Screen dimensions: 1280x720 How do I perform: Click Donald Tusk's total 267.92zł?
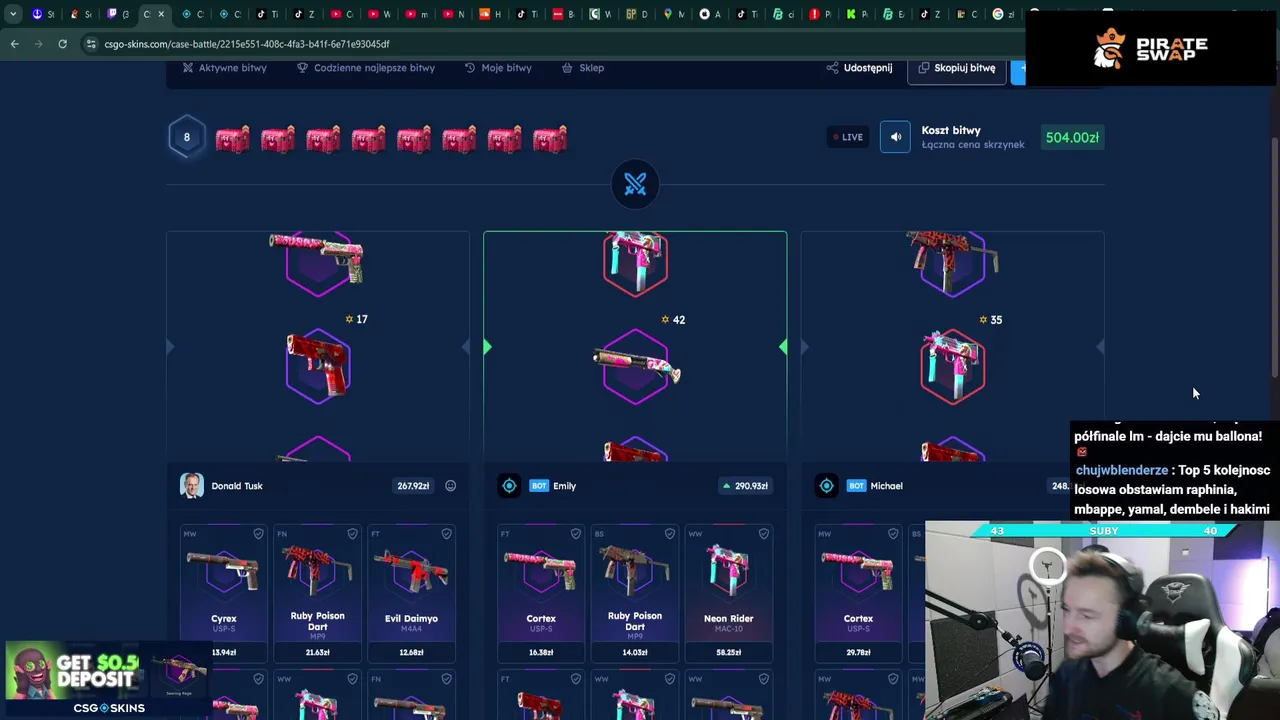click(413, 486)
